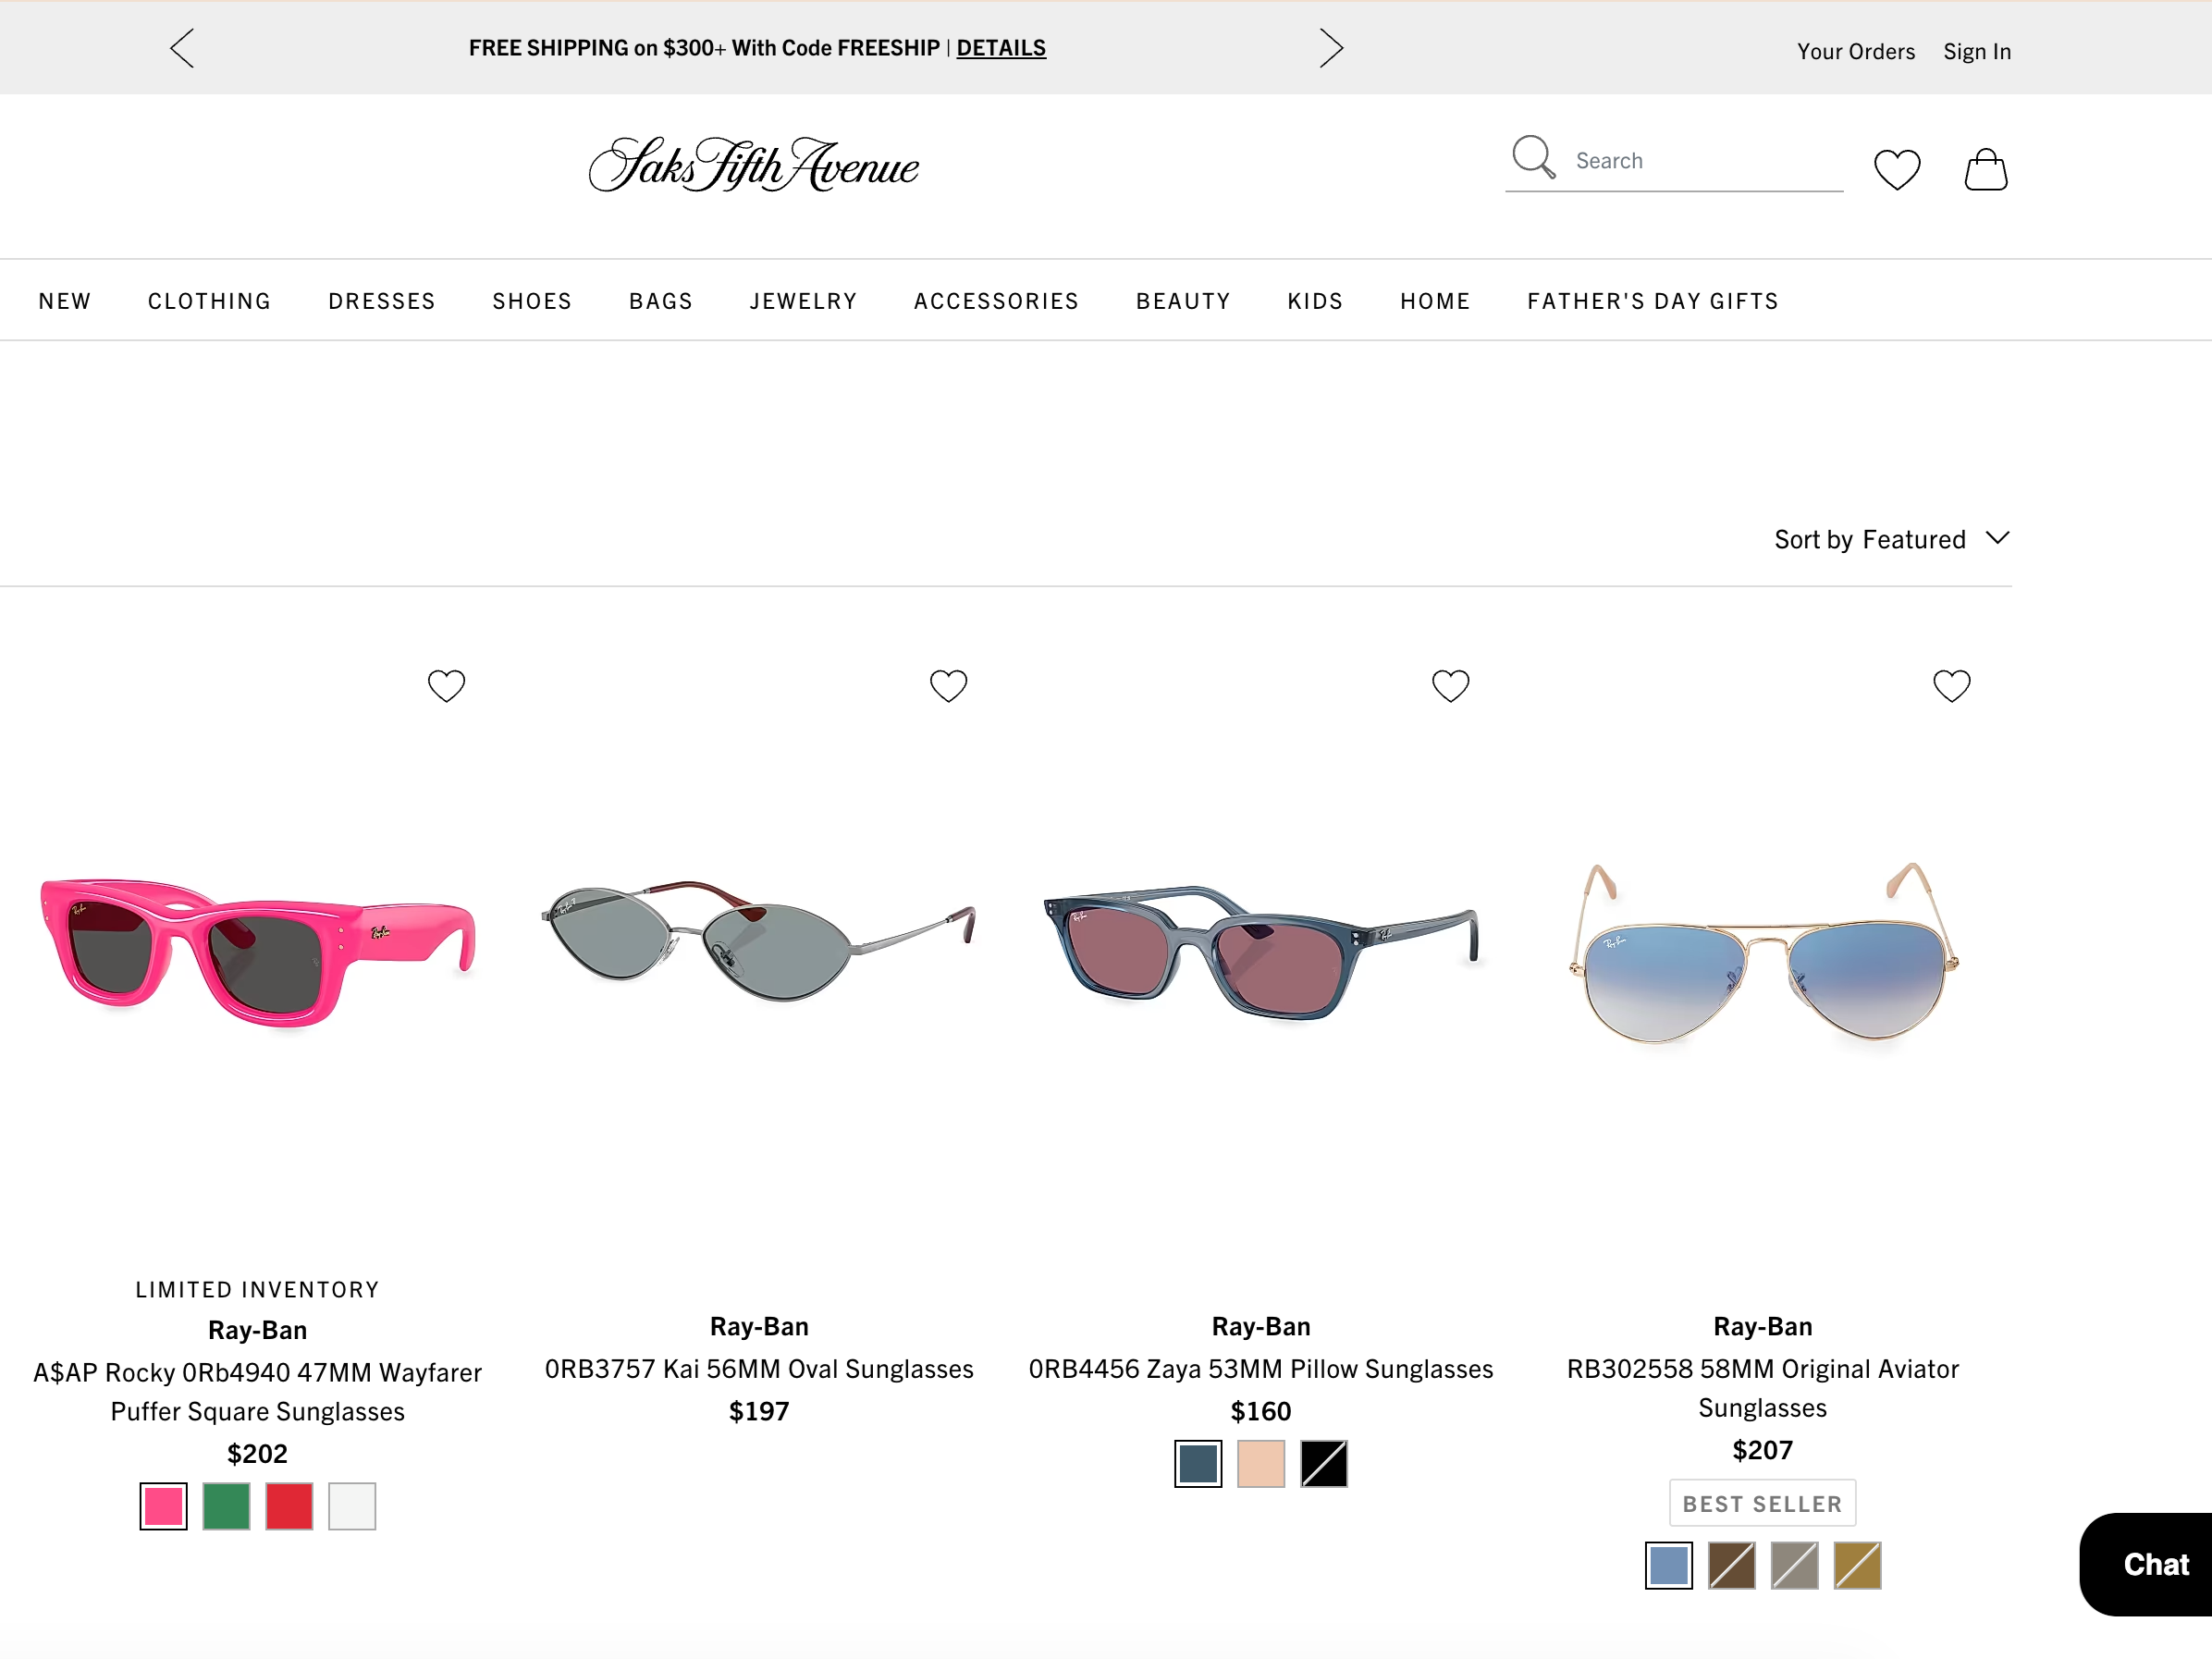Expand the Sort by Featured dropdown
Viewport: 2212px width, 1659px height.
coord(1892,540)
